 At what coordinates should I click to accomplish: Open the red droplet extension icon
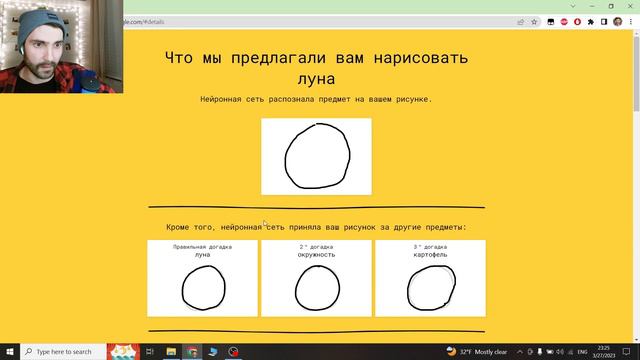point(577,22)
